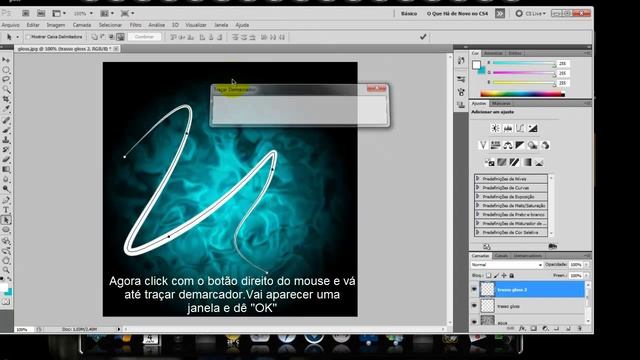Image resolution: width=640 pixels, height=360 pixels.
Task: Switch to the Máscaras tab
Action: click(x=501, y=104)
